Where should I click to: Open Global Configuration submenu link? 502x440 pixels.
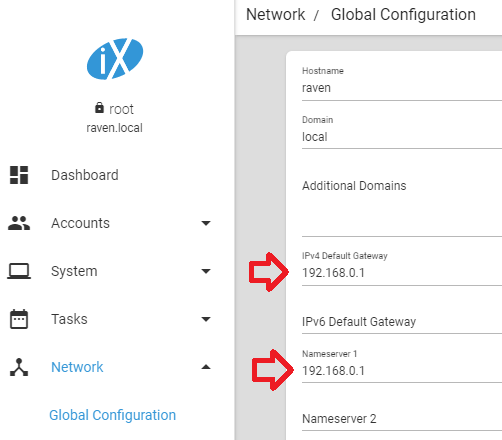tap(112, 415)
